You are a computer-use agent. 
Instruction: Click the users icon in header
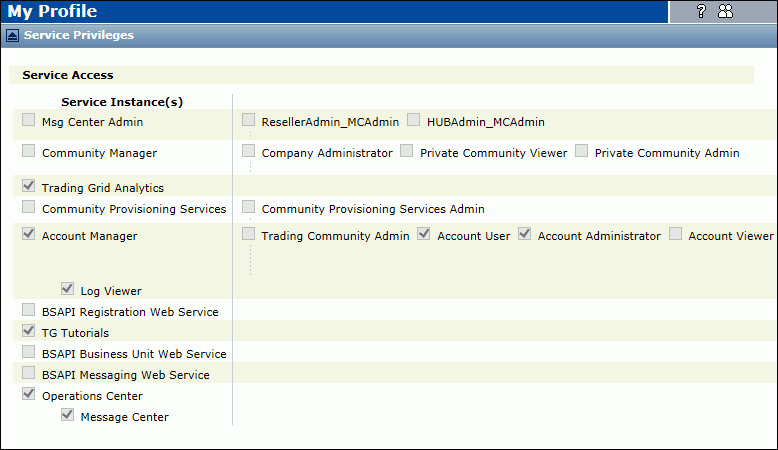(725, 12)
